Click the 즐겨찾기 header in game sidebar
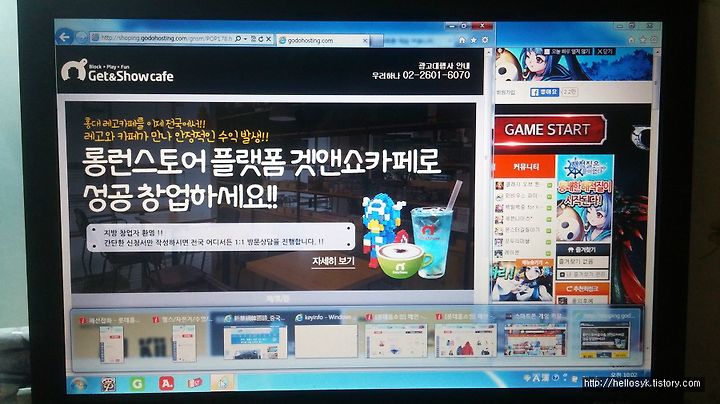 pyautogui.click(x=582, y=250)
